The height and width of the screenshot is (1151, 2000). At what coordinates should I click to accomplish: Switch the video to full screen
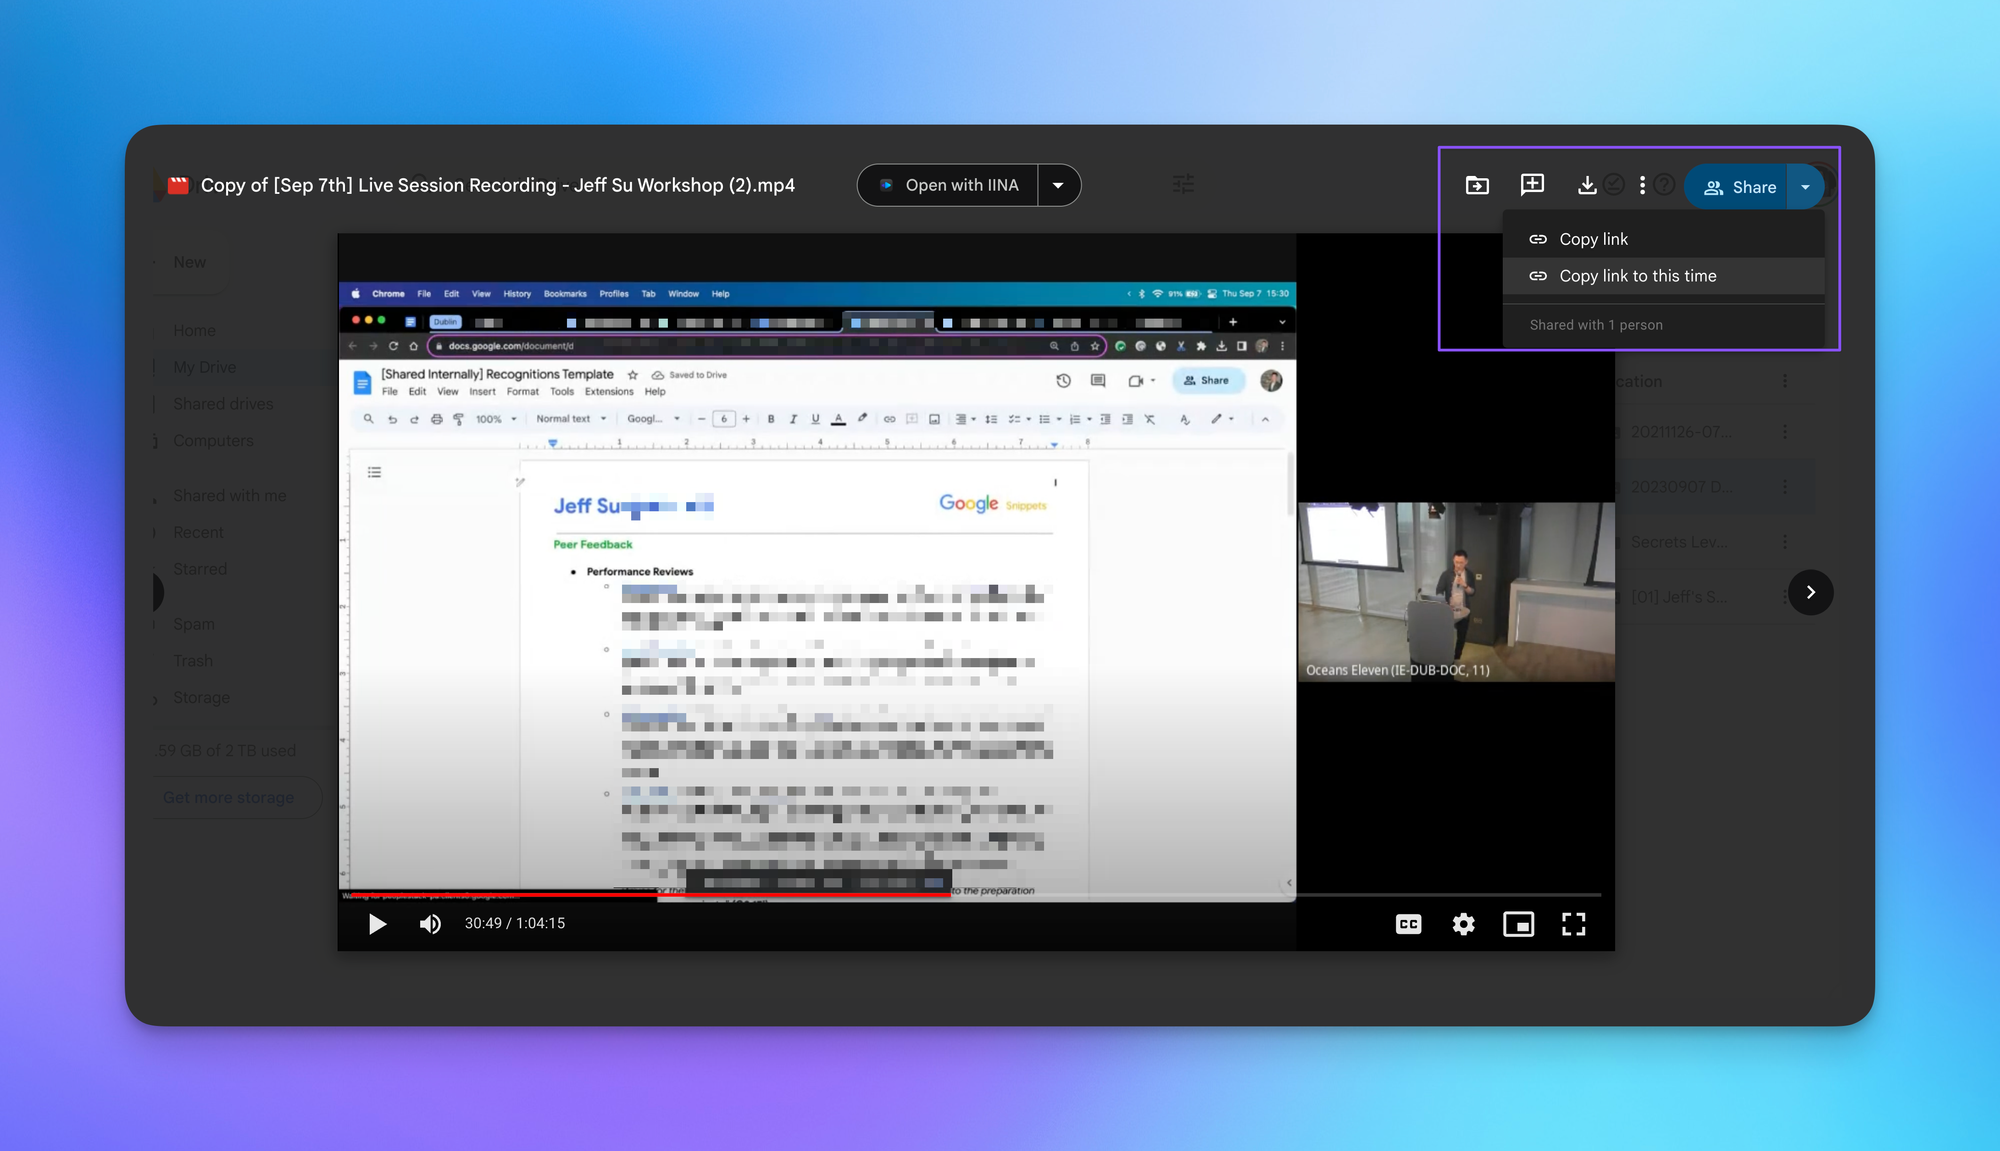pyautogui.click(x=1574, y=924)
